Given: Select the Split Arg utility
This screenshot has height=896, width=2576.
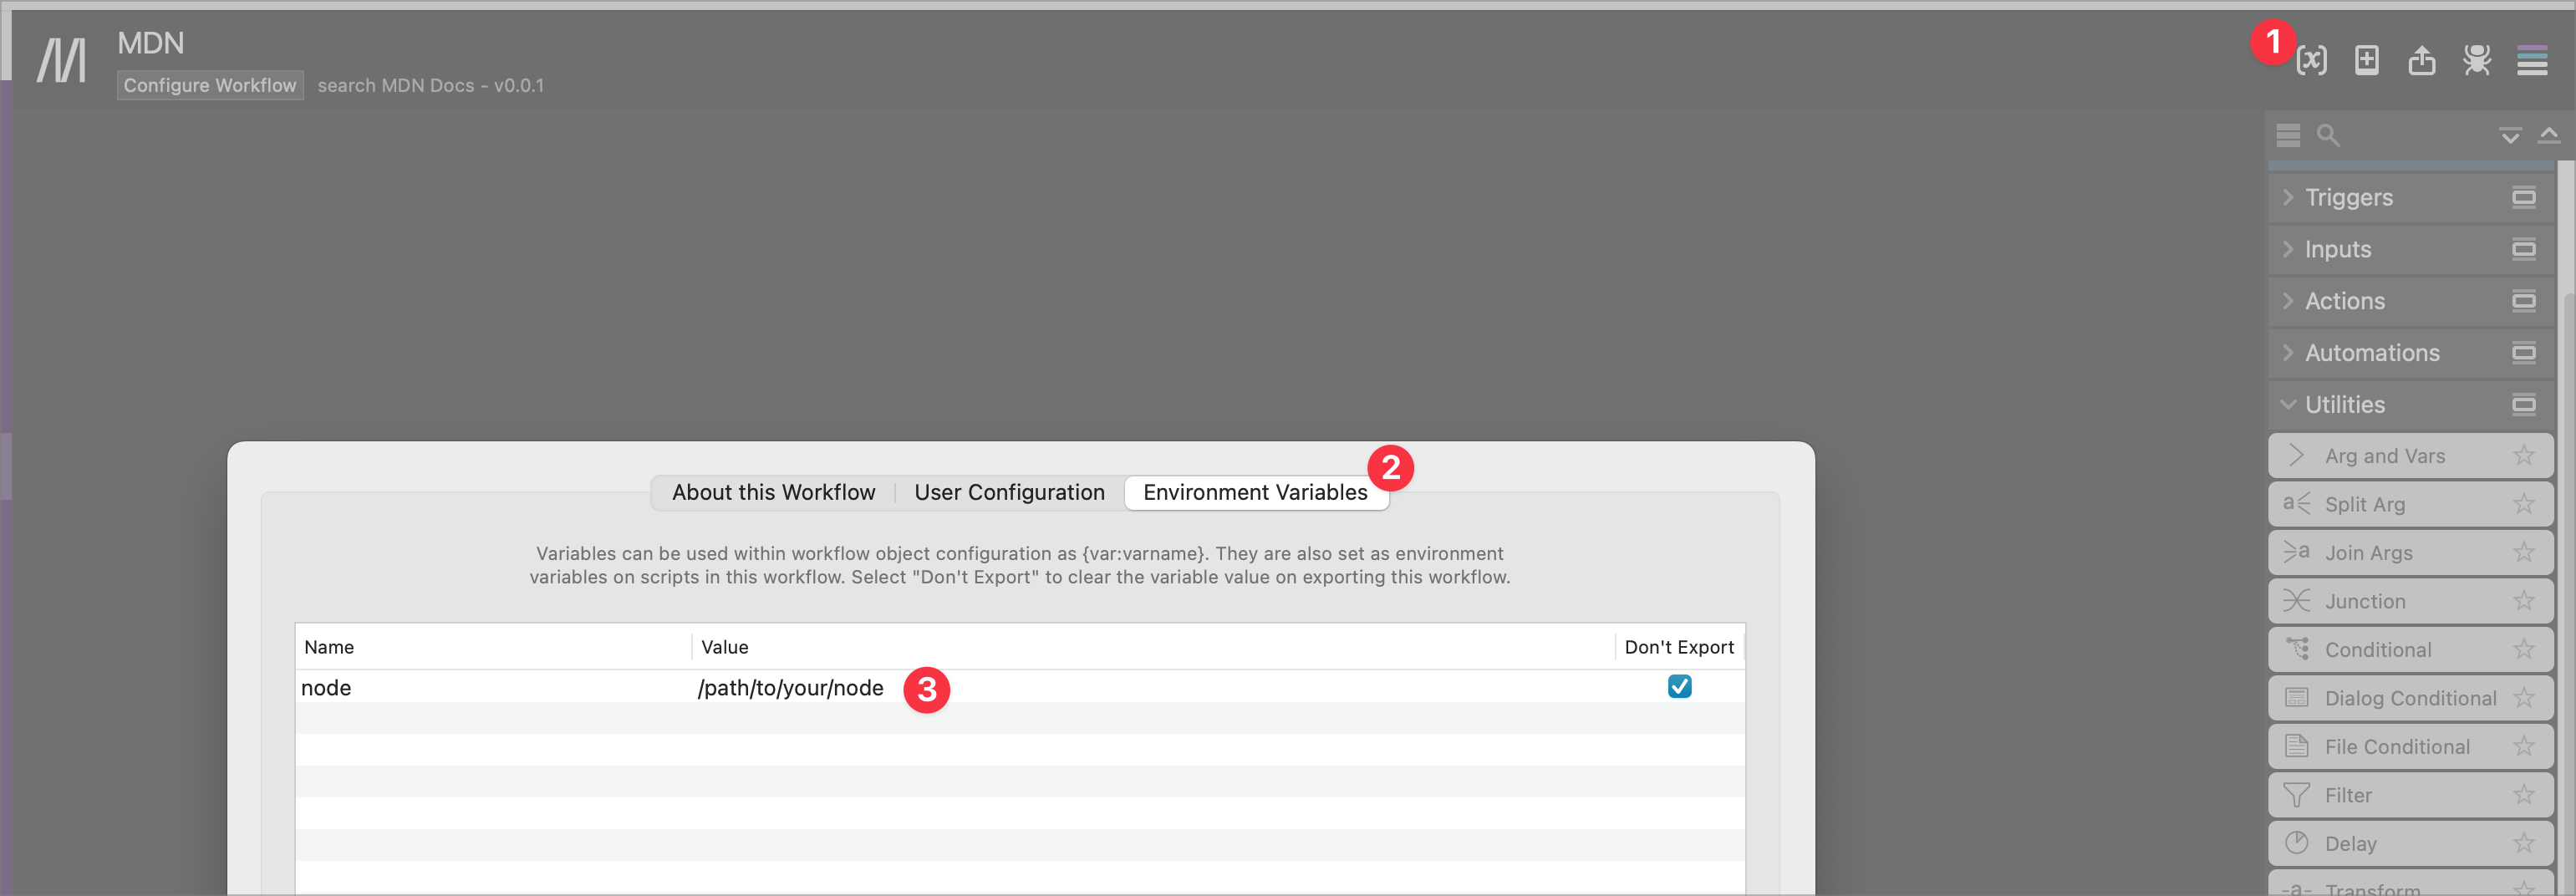Looking at the screenshot, I should tap(2410, 504).
